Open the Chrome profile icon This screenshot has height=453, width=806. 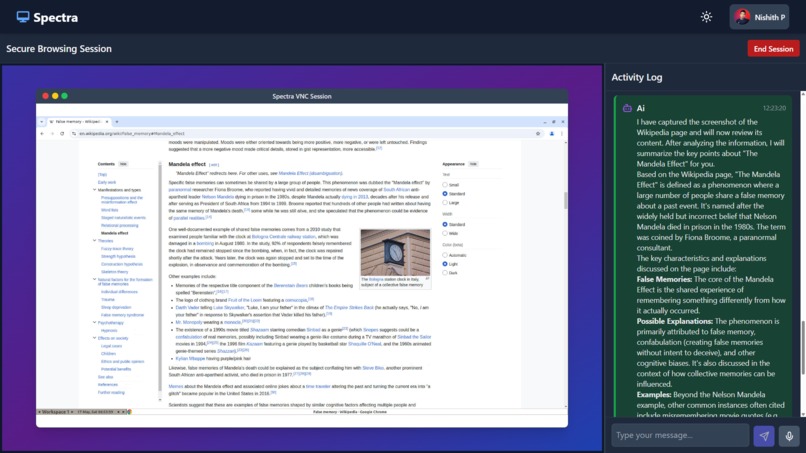[x=552, y=134]
